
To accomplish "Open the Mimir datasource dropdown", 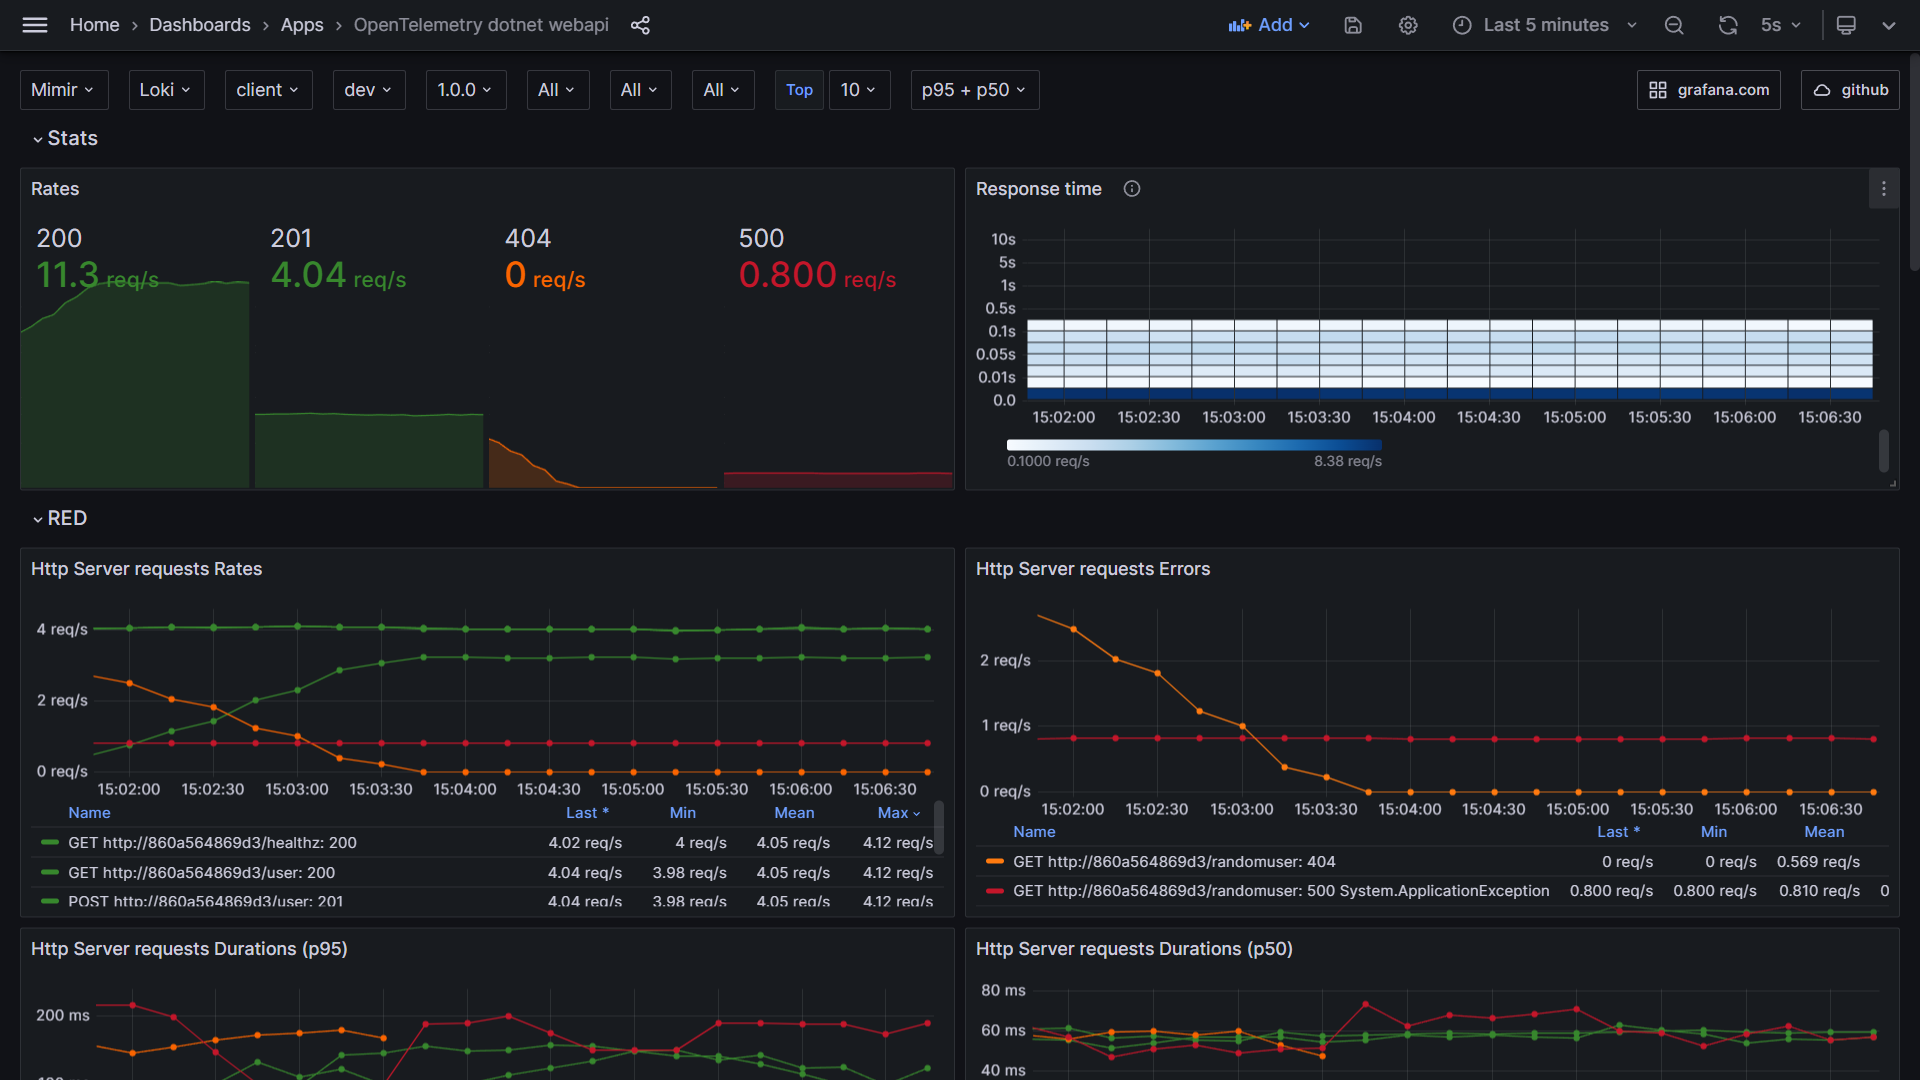I will click(63, 90).
